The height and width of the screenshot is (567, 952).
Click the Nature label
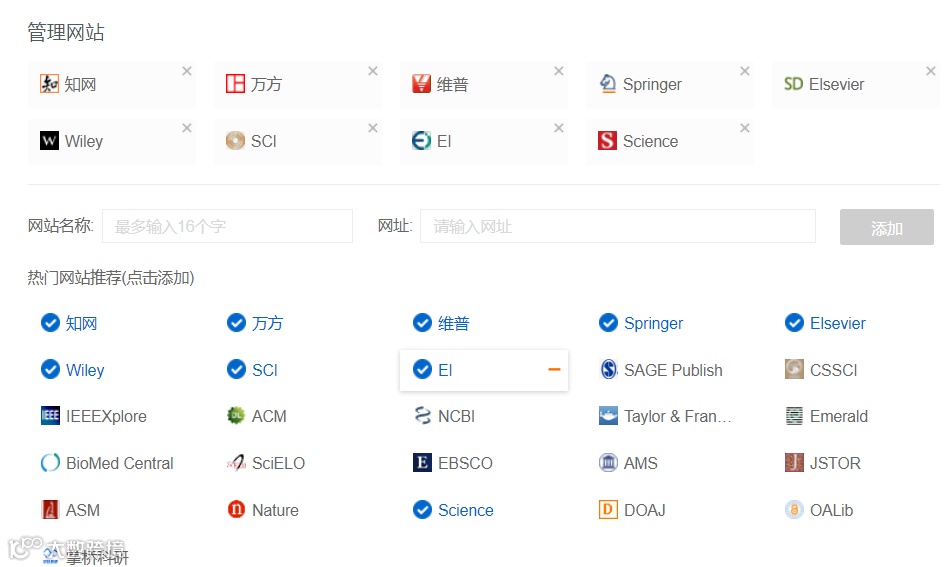pyautogui.click(x=275, y=510)
